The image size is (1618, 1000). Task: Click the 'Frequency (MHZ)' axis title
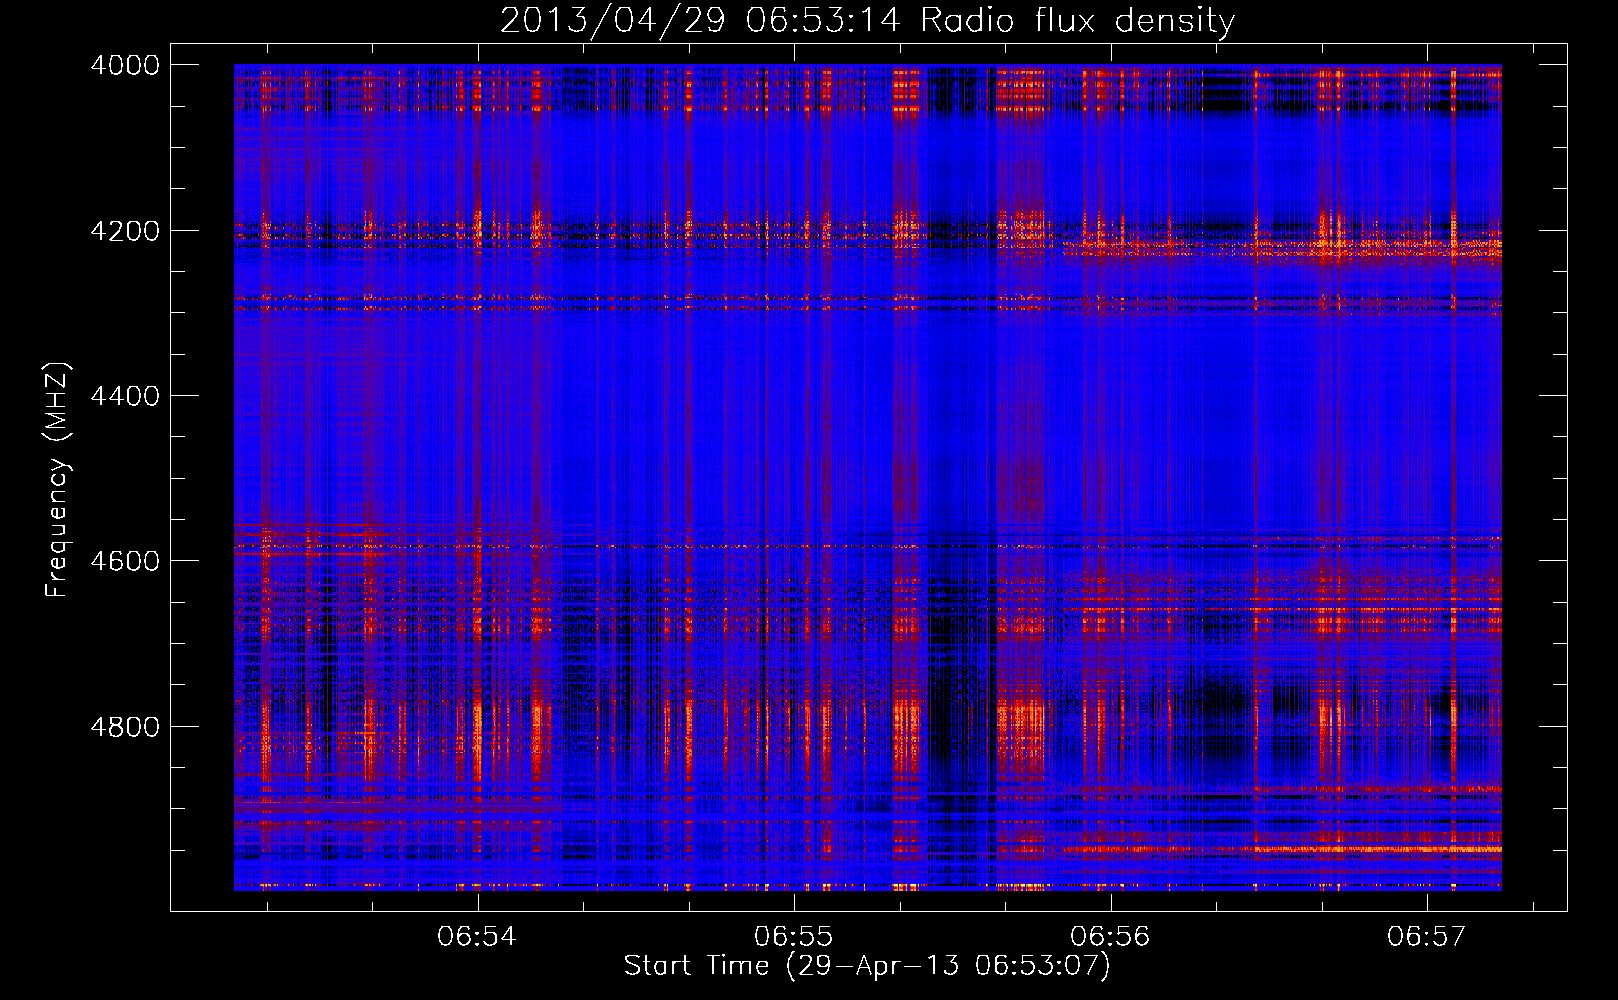coord(57,480)
